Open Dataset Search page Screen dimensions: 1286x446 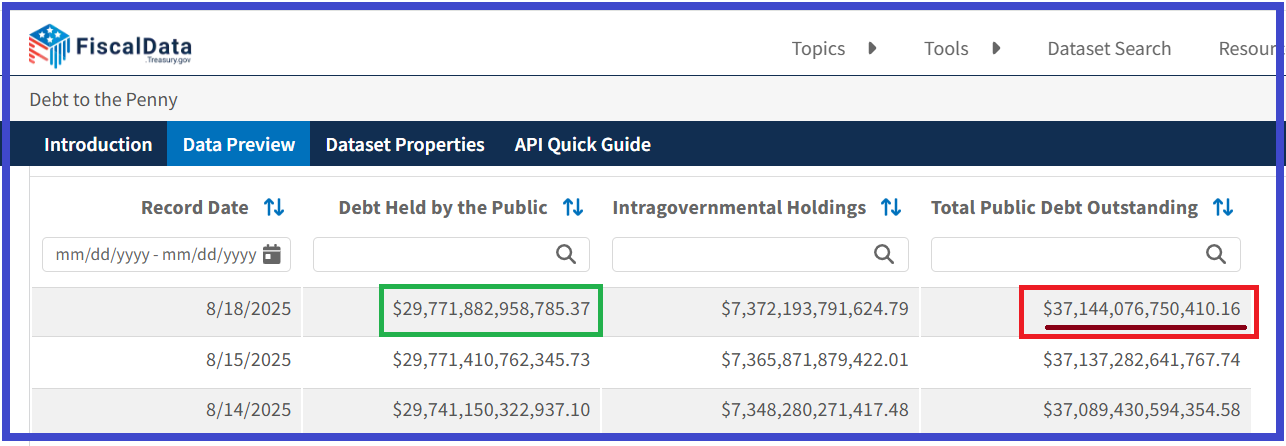click(x=1109, y=48)
